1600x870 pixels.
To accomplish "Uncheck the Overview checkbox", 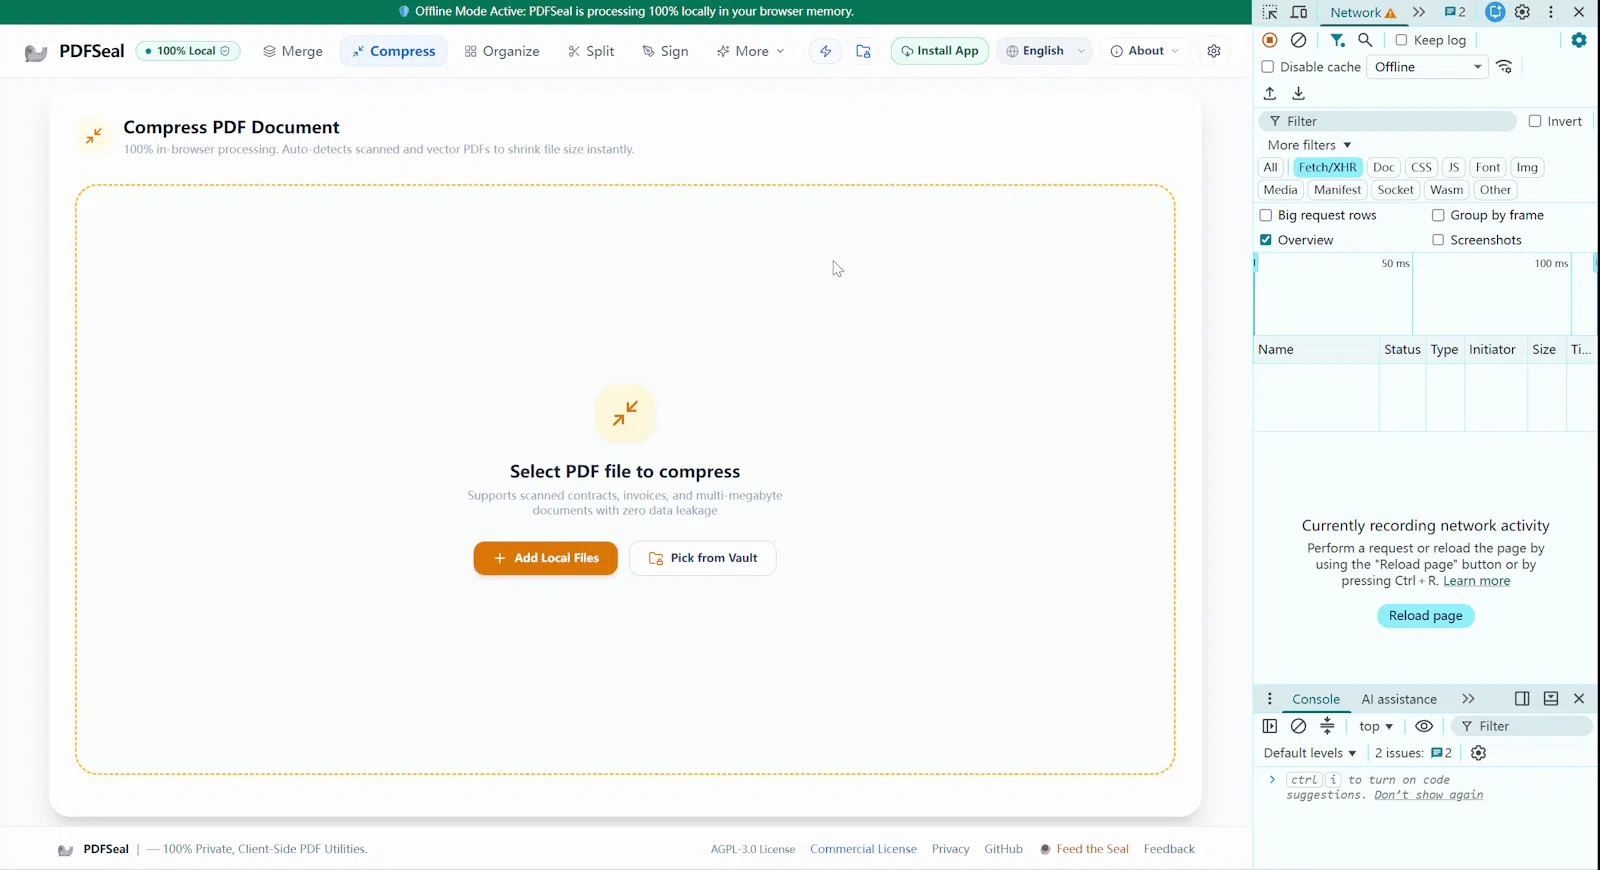I will coord(1266,240).
